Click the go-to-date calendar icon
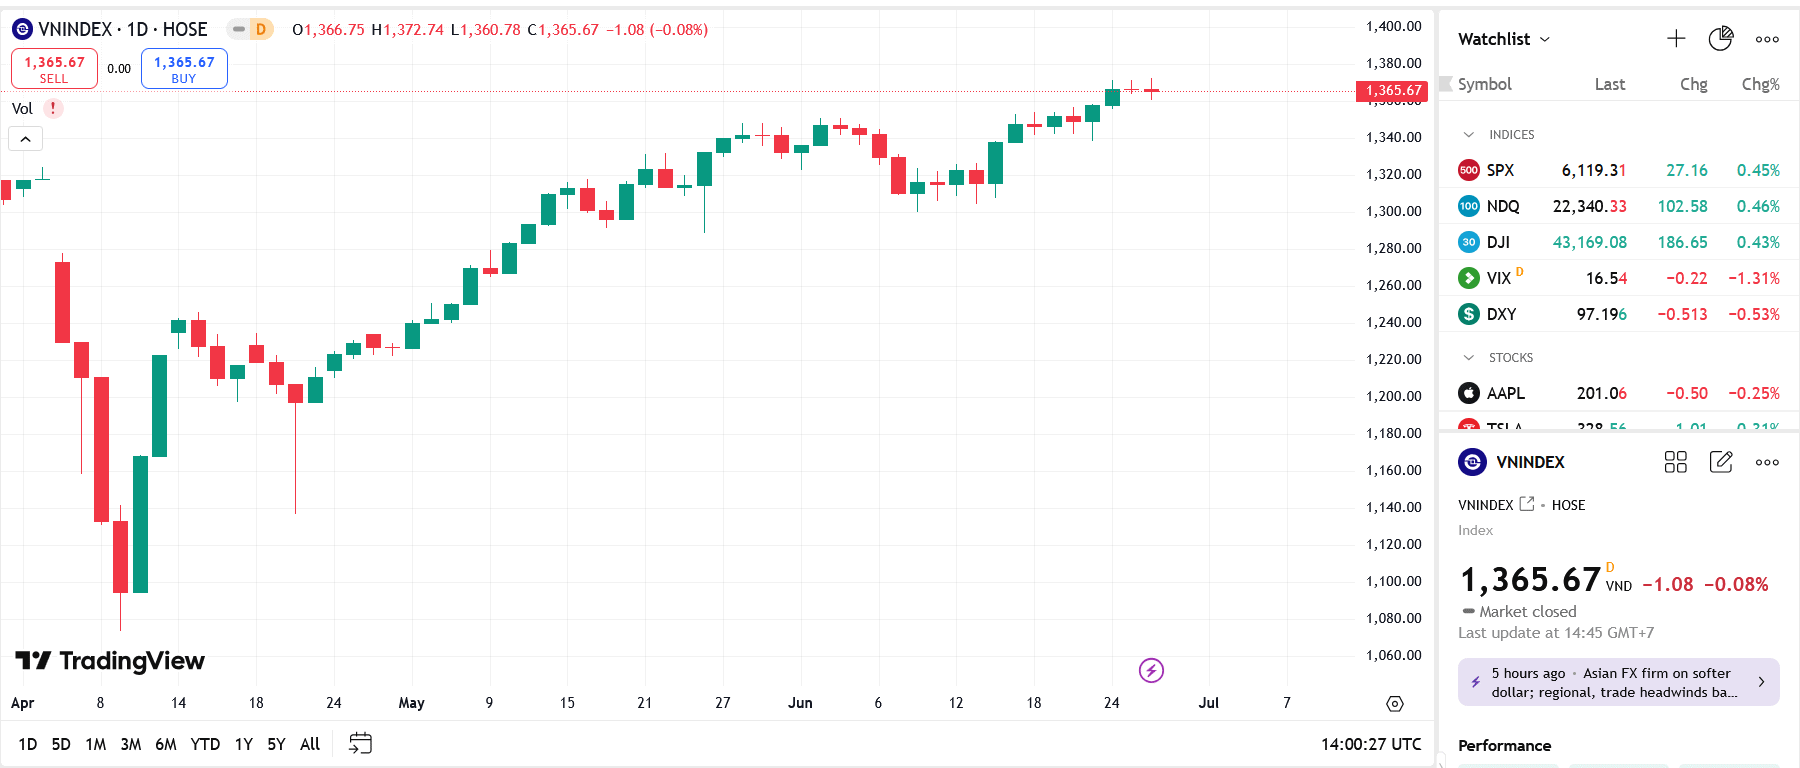Viewport: 1800px width, 768px height. pyautogui.click(x=360, y=743)
